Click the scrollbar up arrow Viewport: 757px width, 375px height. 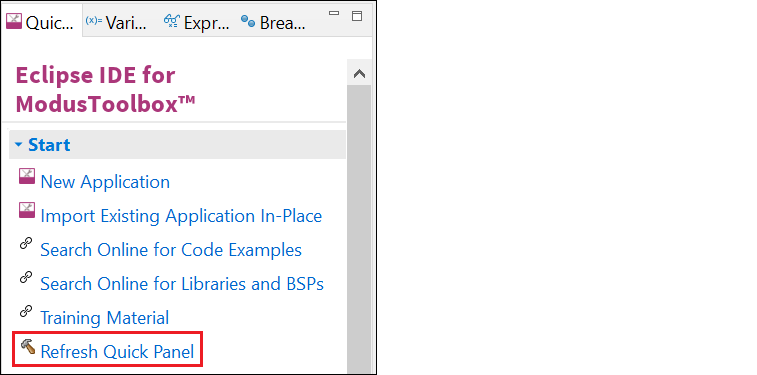click(x=359, y=74)
